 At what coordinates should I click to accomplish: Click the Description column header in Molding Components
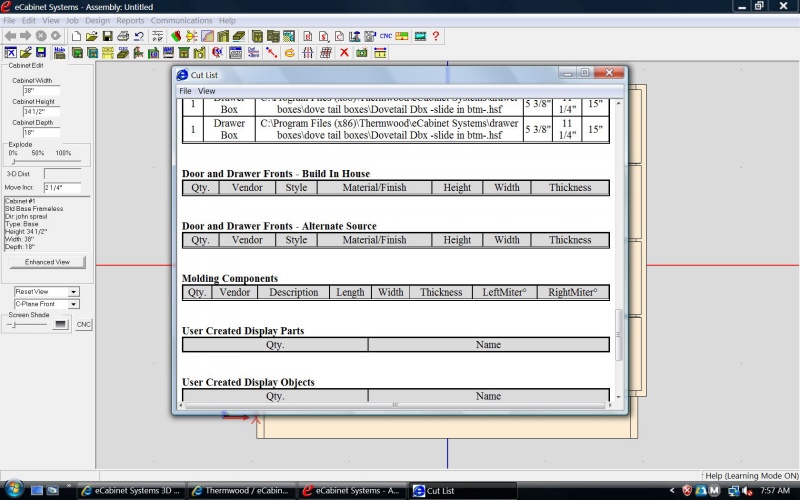coord(293,292)
